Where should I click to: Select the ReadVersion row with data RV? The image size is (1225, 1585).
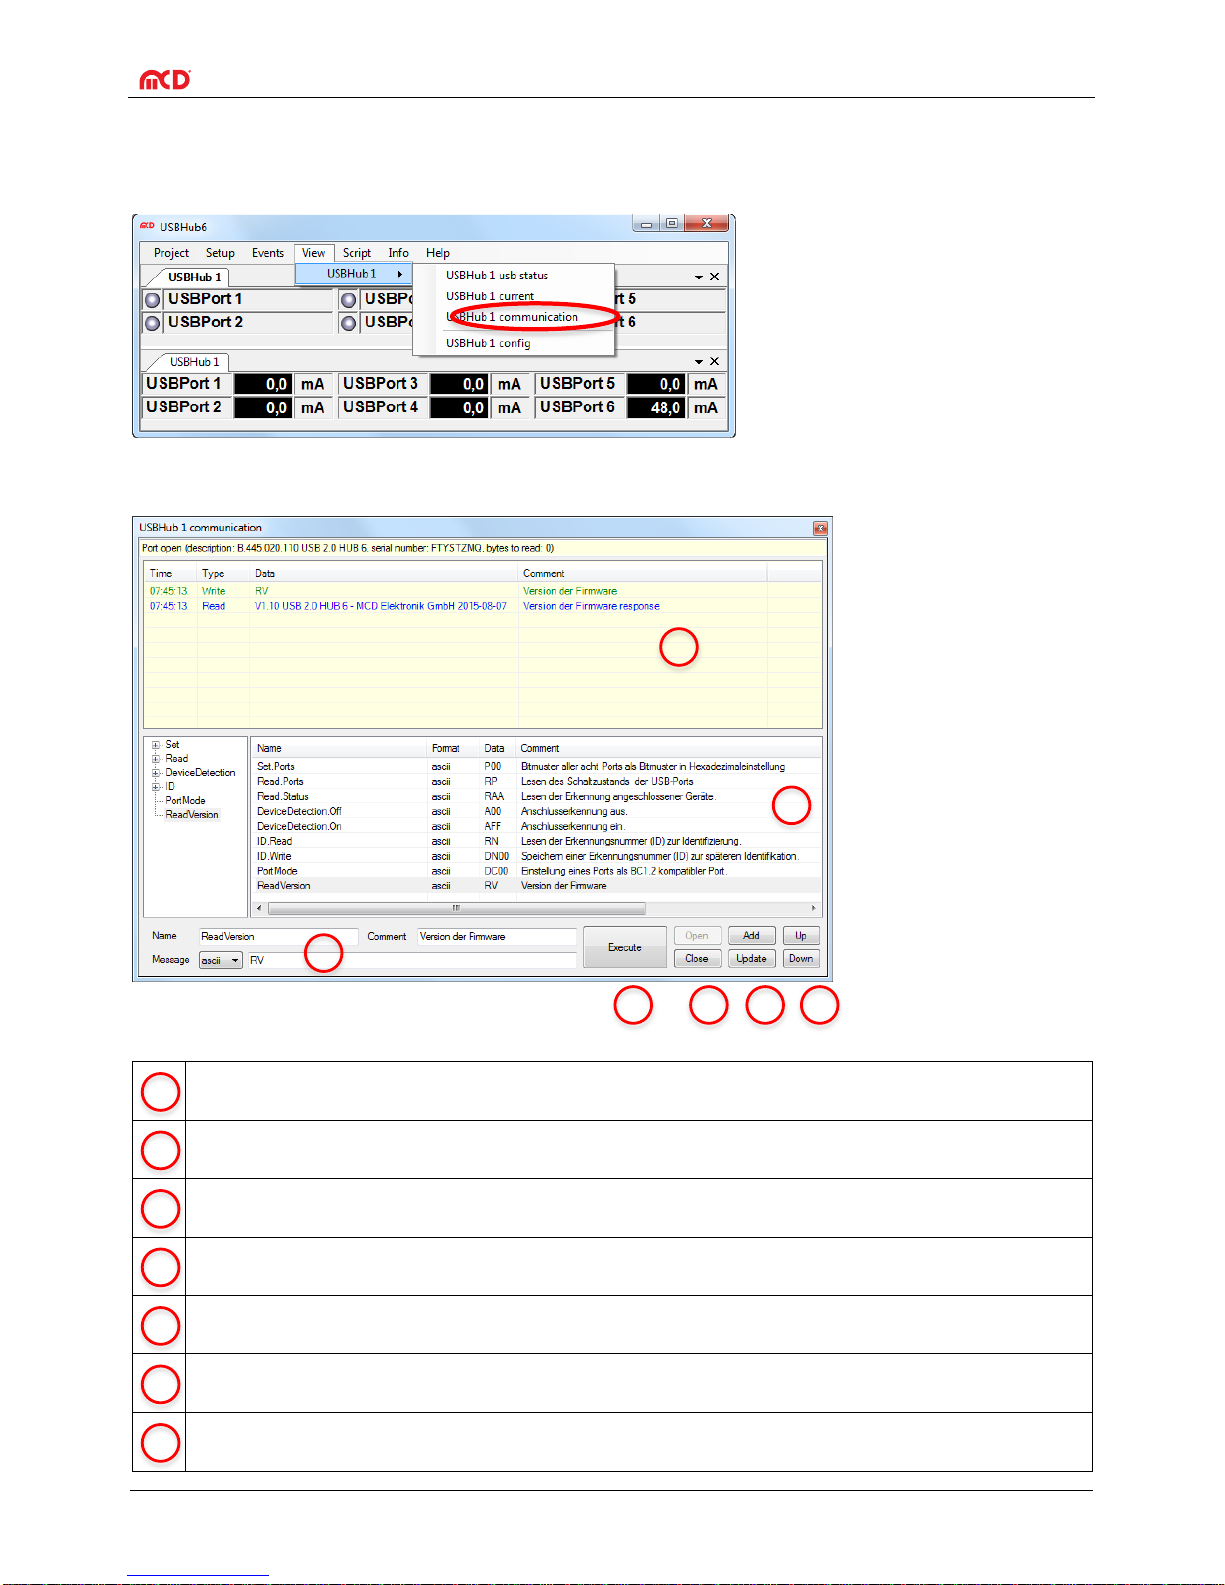click(536, 886)
